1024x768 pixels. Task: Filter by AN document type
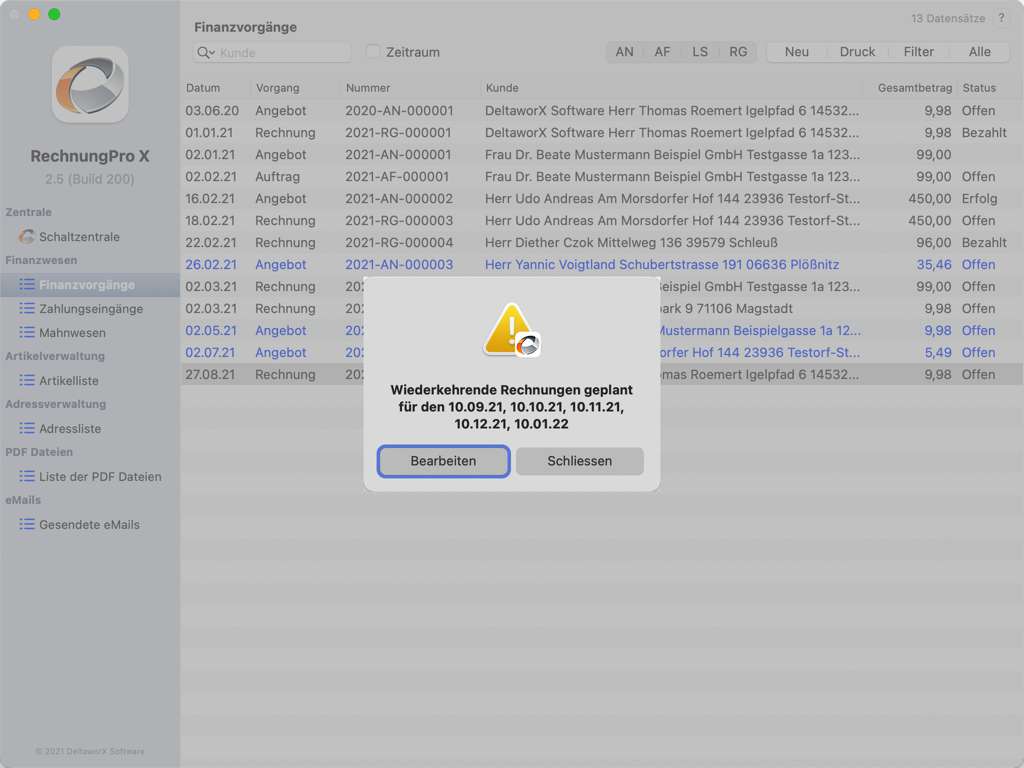[624, 52]
